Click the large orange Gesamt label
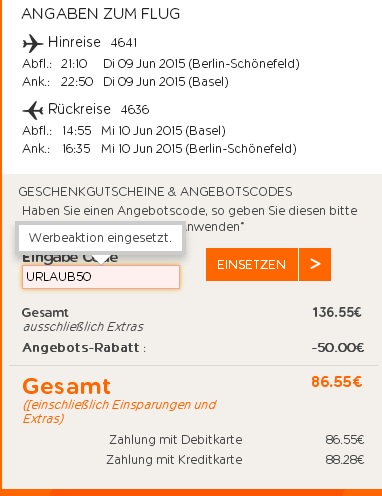 pyautogui.click(x=66, y=386)
